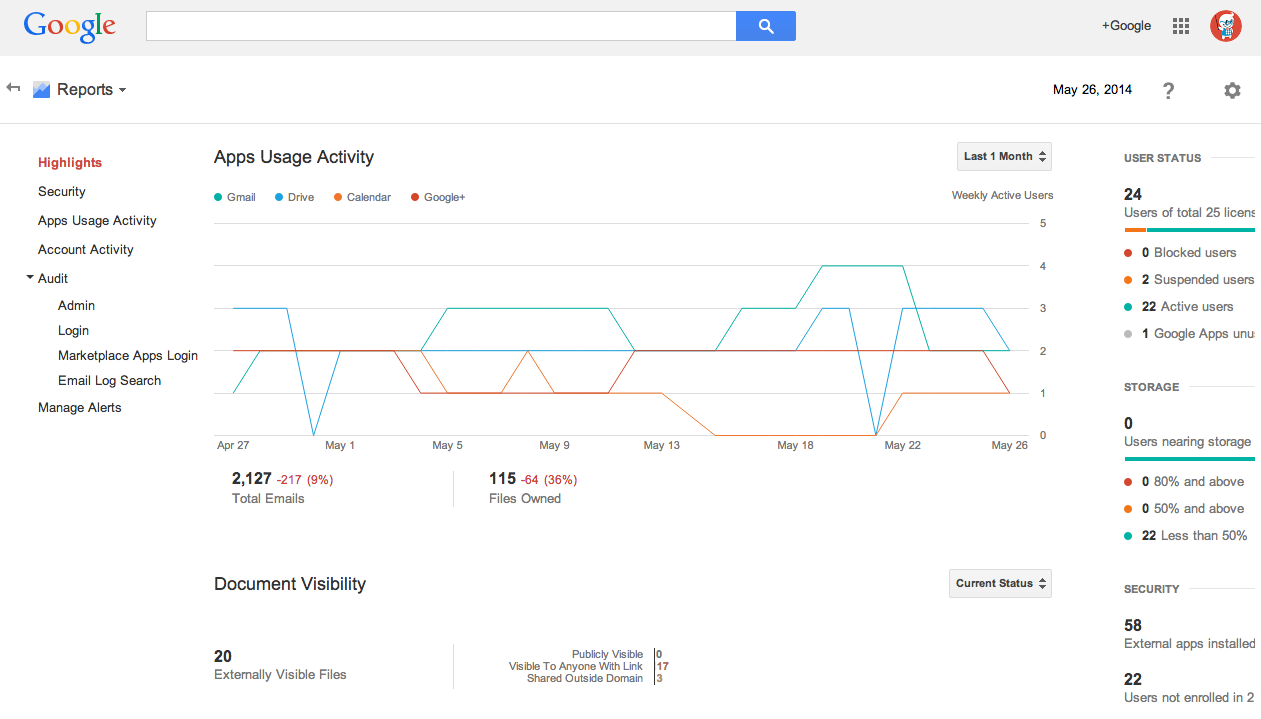The width and height of the screenshot is (1261, 719).
Task: Toggle the Drive series in chart legend
Action: [x=294, y=197]
